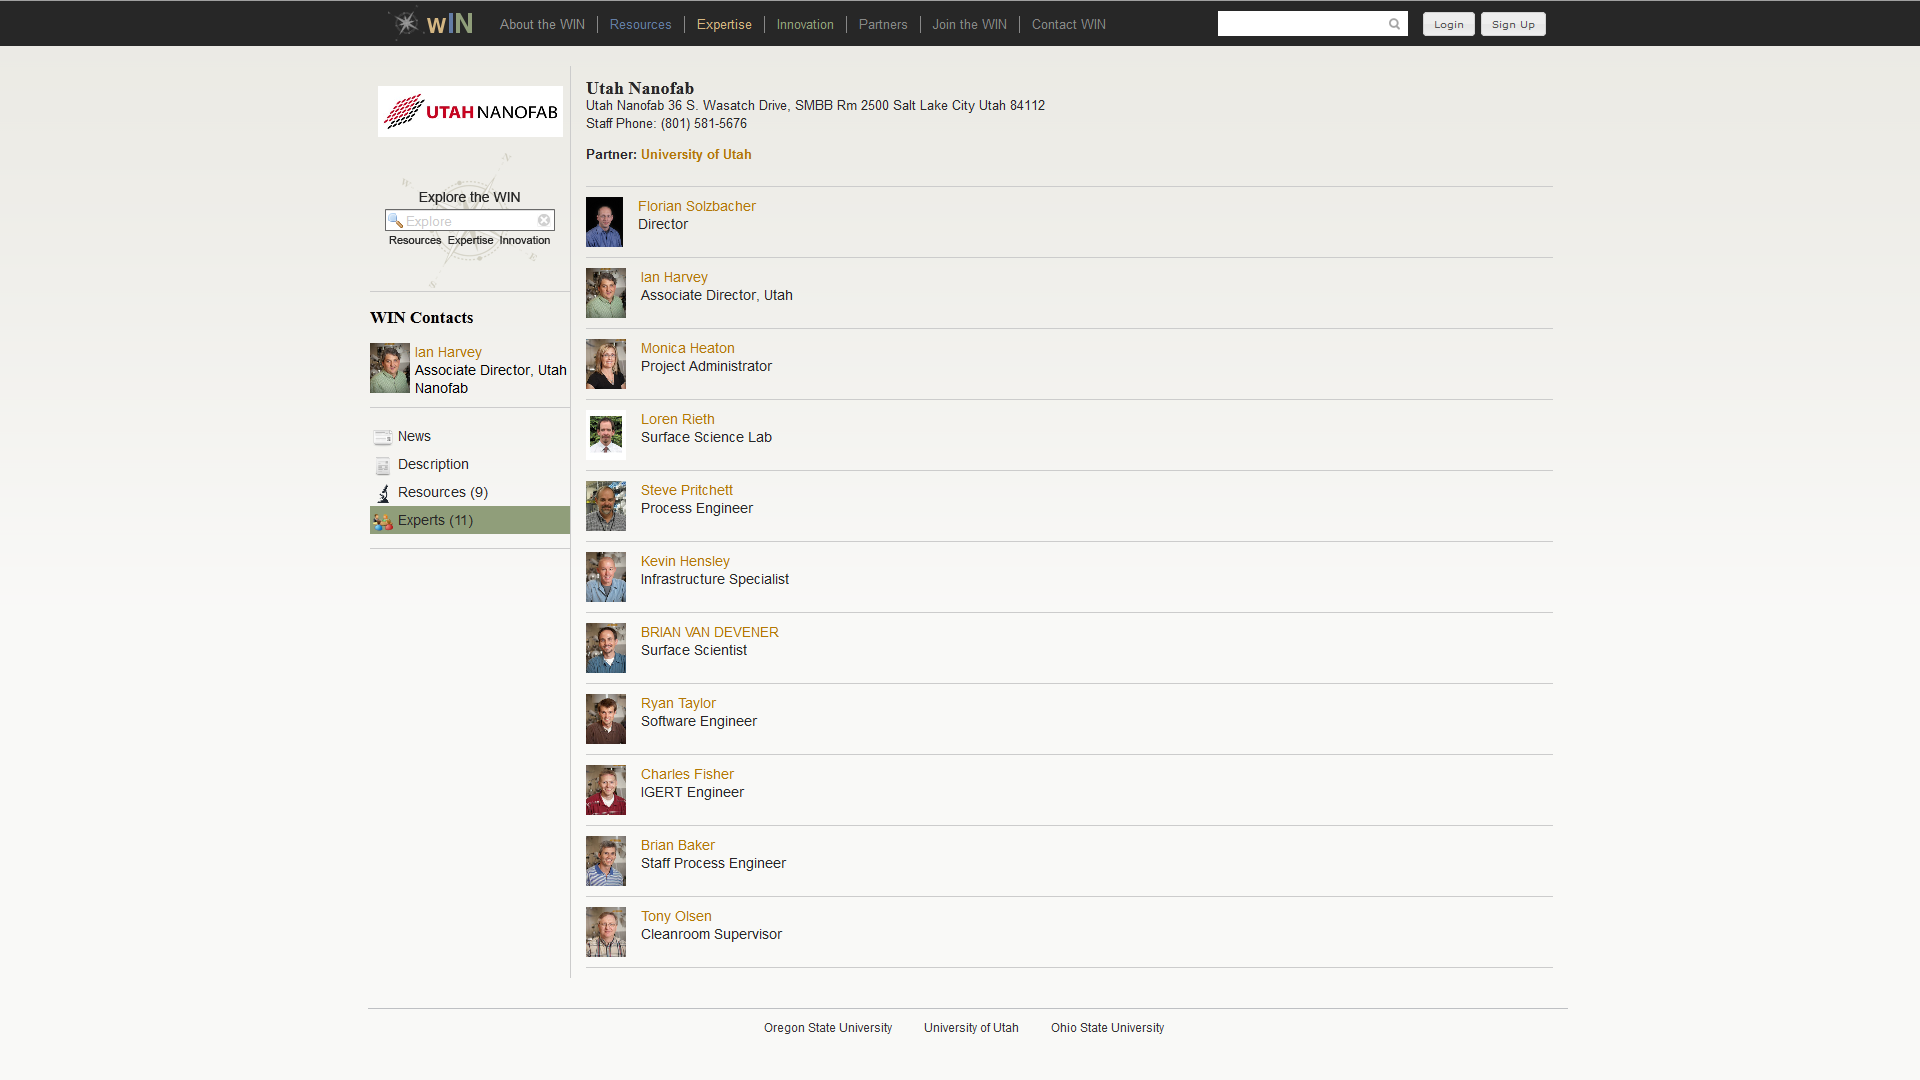Open Brian Baker profile link
This screenshot has width=1920, height=1080.
(678, 845)
